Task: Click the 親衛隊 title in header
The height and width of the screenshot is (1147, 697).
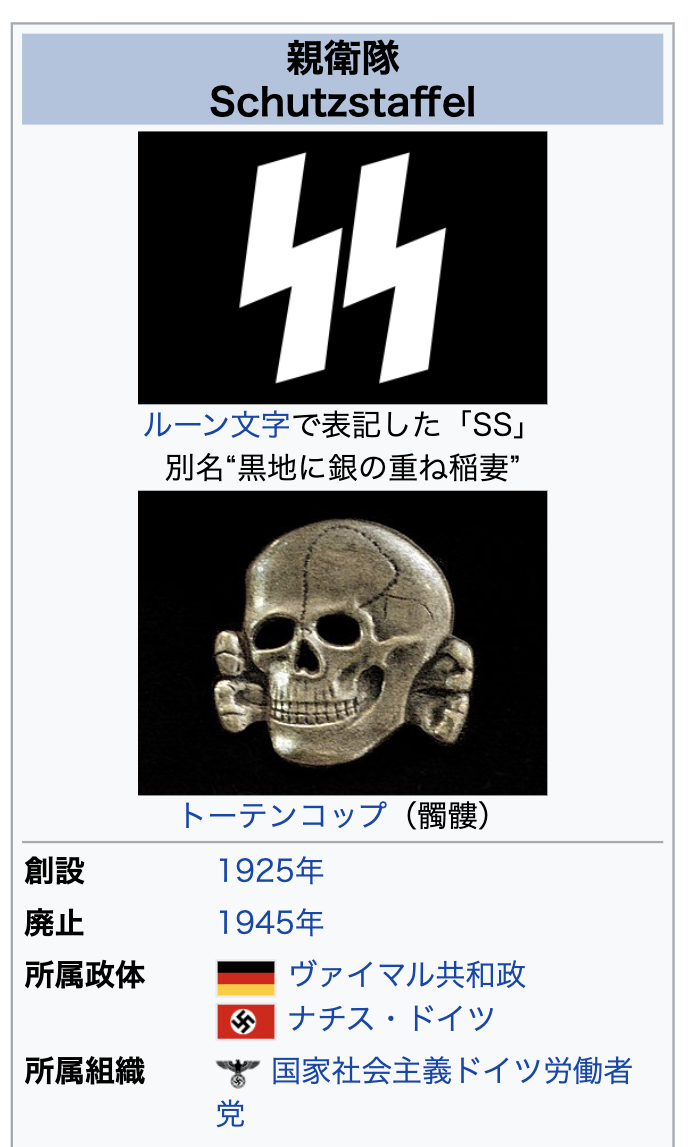Action: tap(342, 59)
